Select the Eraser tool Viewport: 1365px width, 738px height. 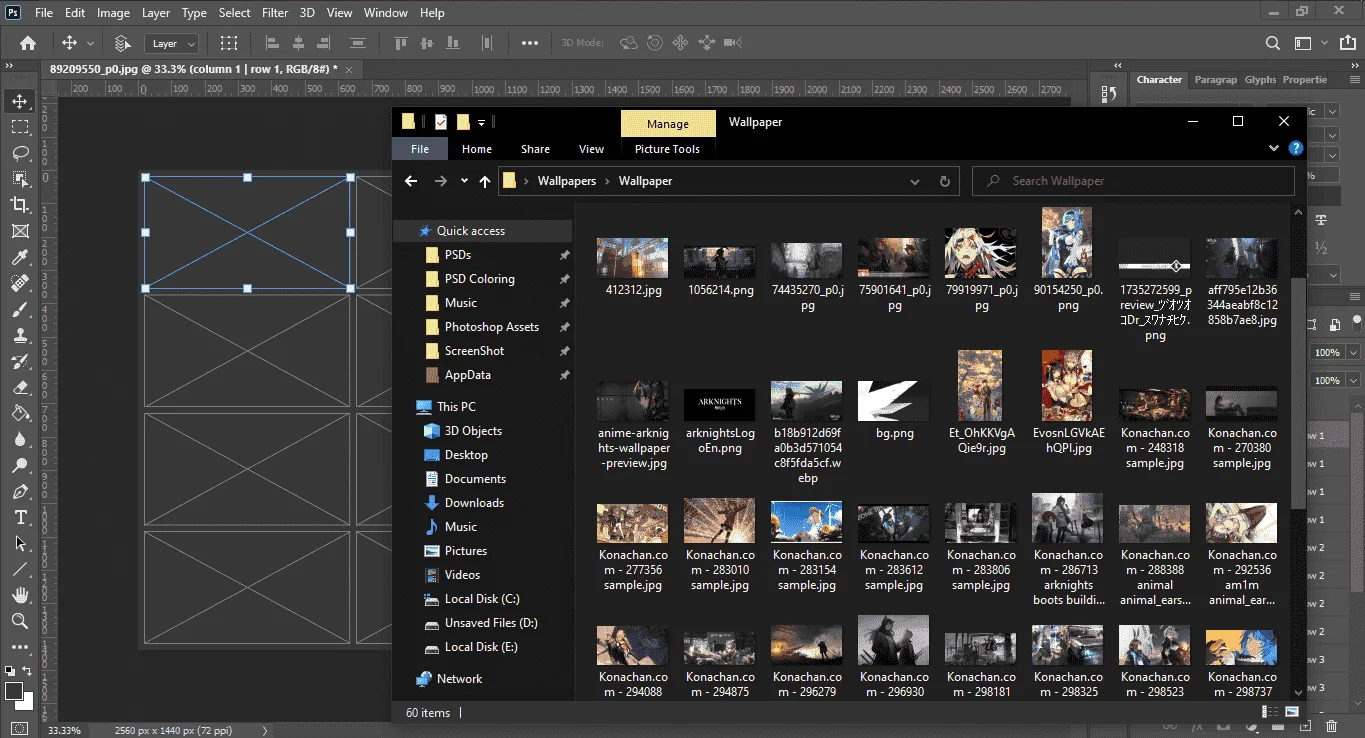[19, 388]
